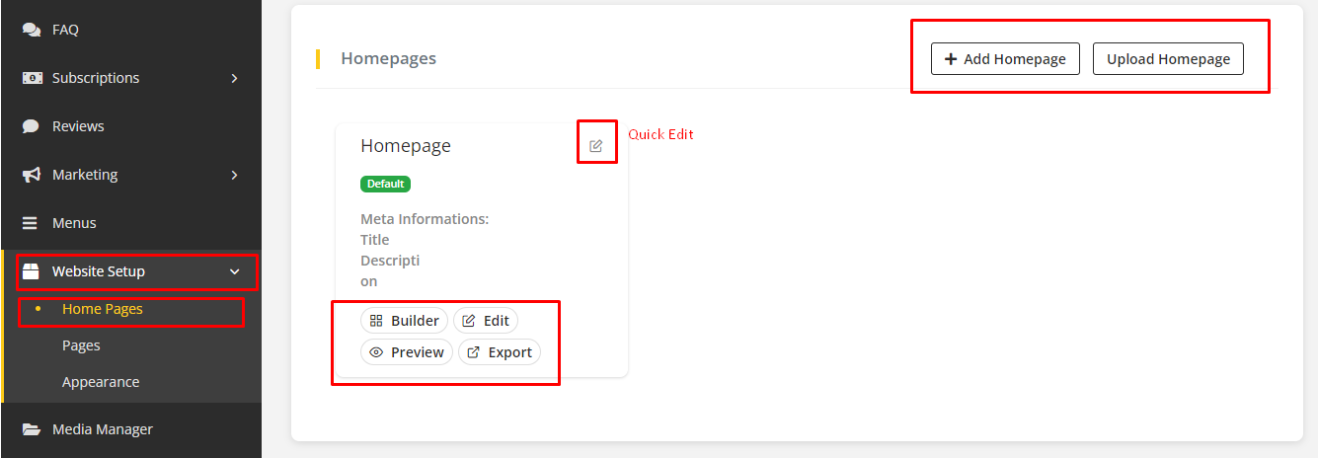This screenshot has width=1322, height=458.
Task: Expand the Subscriptions submenu arrow
Action: coord(235,78)
